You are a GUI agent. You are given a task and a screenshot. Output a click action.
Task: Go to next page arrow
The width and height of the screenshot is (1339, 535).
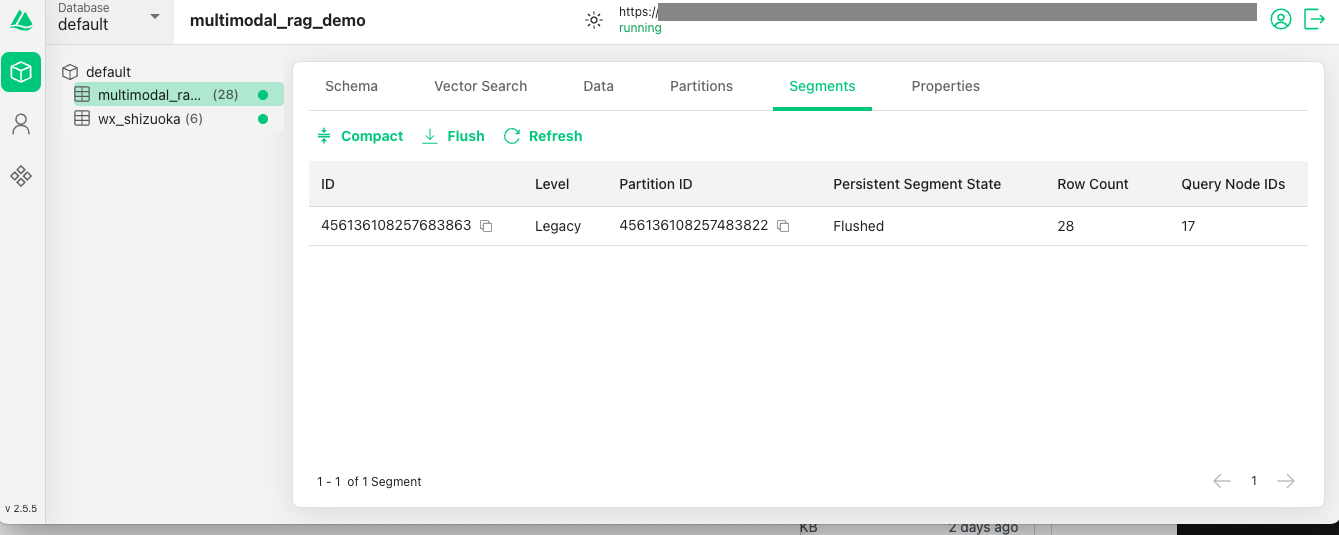pyautogui.click(x=1286, y=481)
